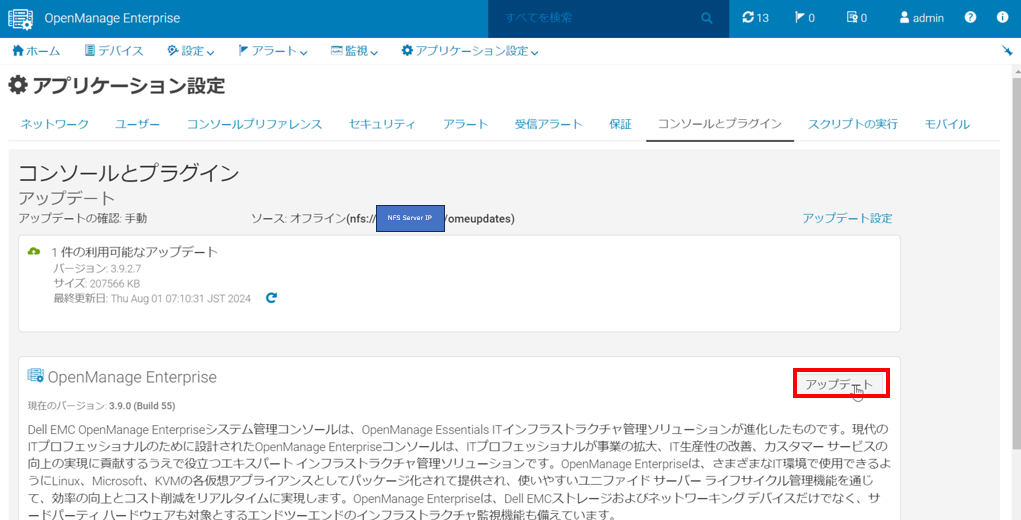Click the 1 件の利用可能なアップデート text
Viewport: 1021px width, 520px height.
coord(135,252)
